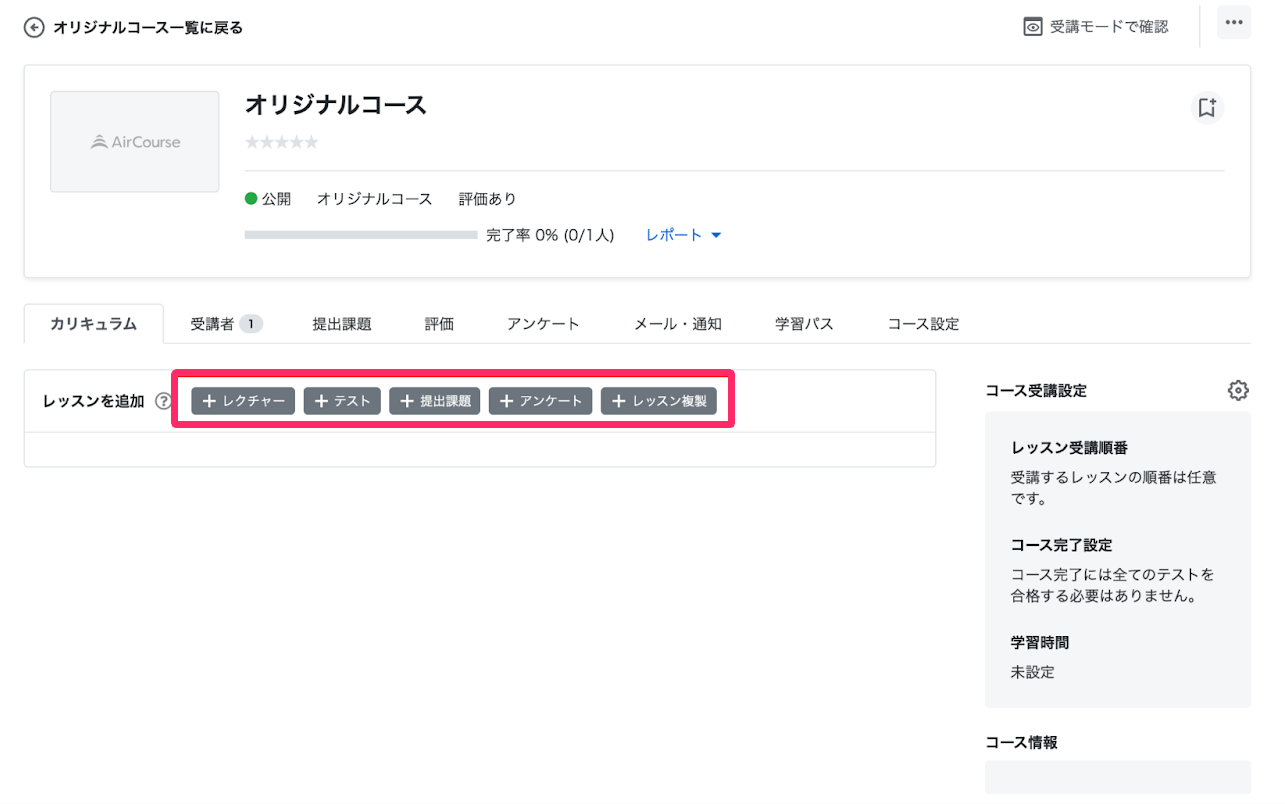
Task: Open the 提出課題 tab
Action: pos(342,324)
